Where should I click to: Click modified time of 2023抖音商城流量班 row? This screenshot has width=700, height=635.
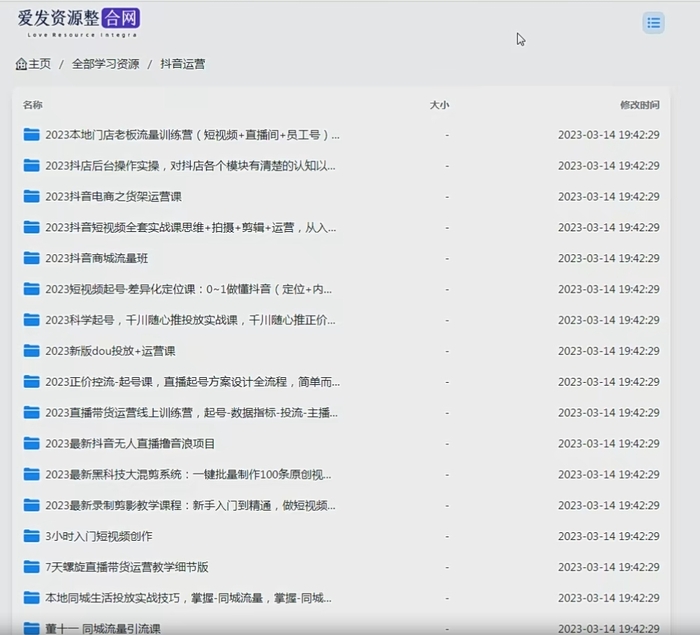coord(609,259)
